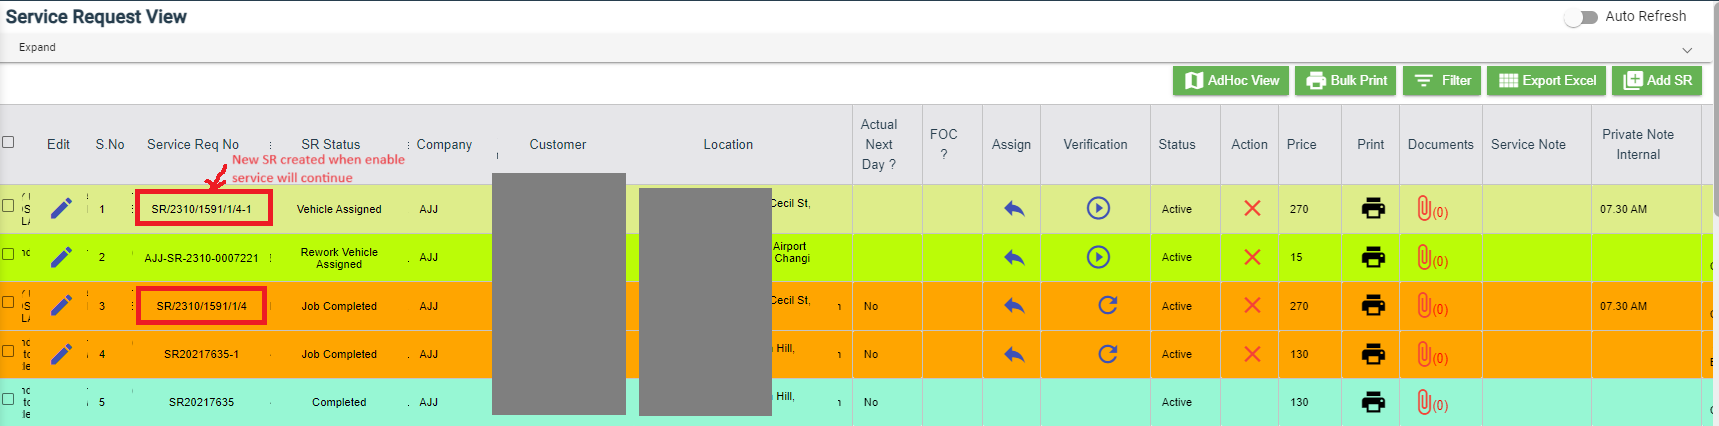Click the edit pencil icon in row 4
The width and height of the screenshot is (1719, 426).
tap(61, 353)
